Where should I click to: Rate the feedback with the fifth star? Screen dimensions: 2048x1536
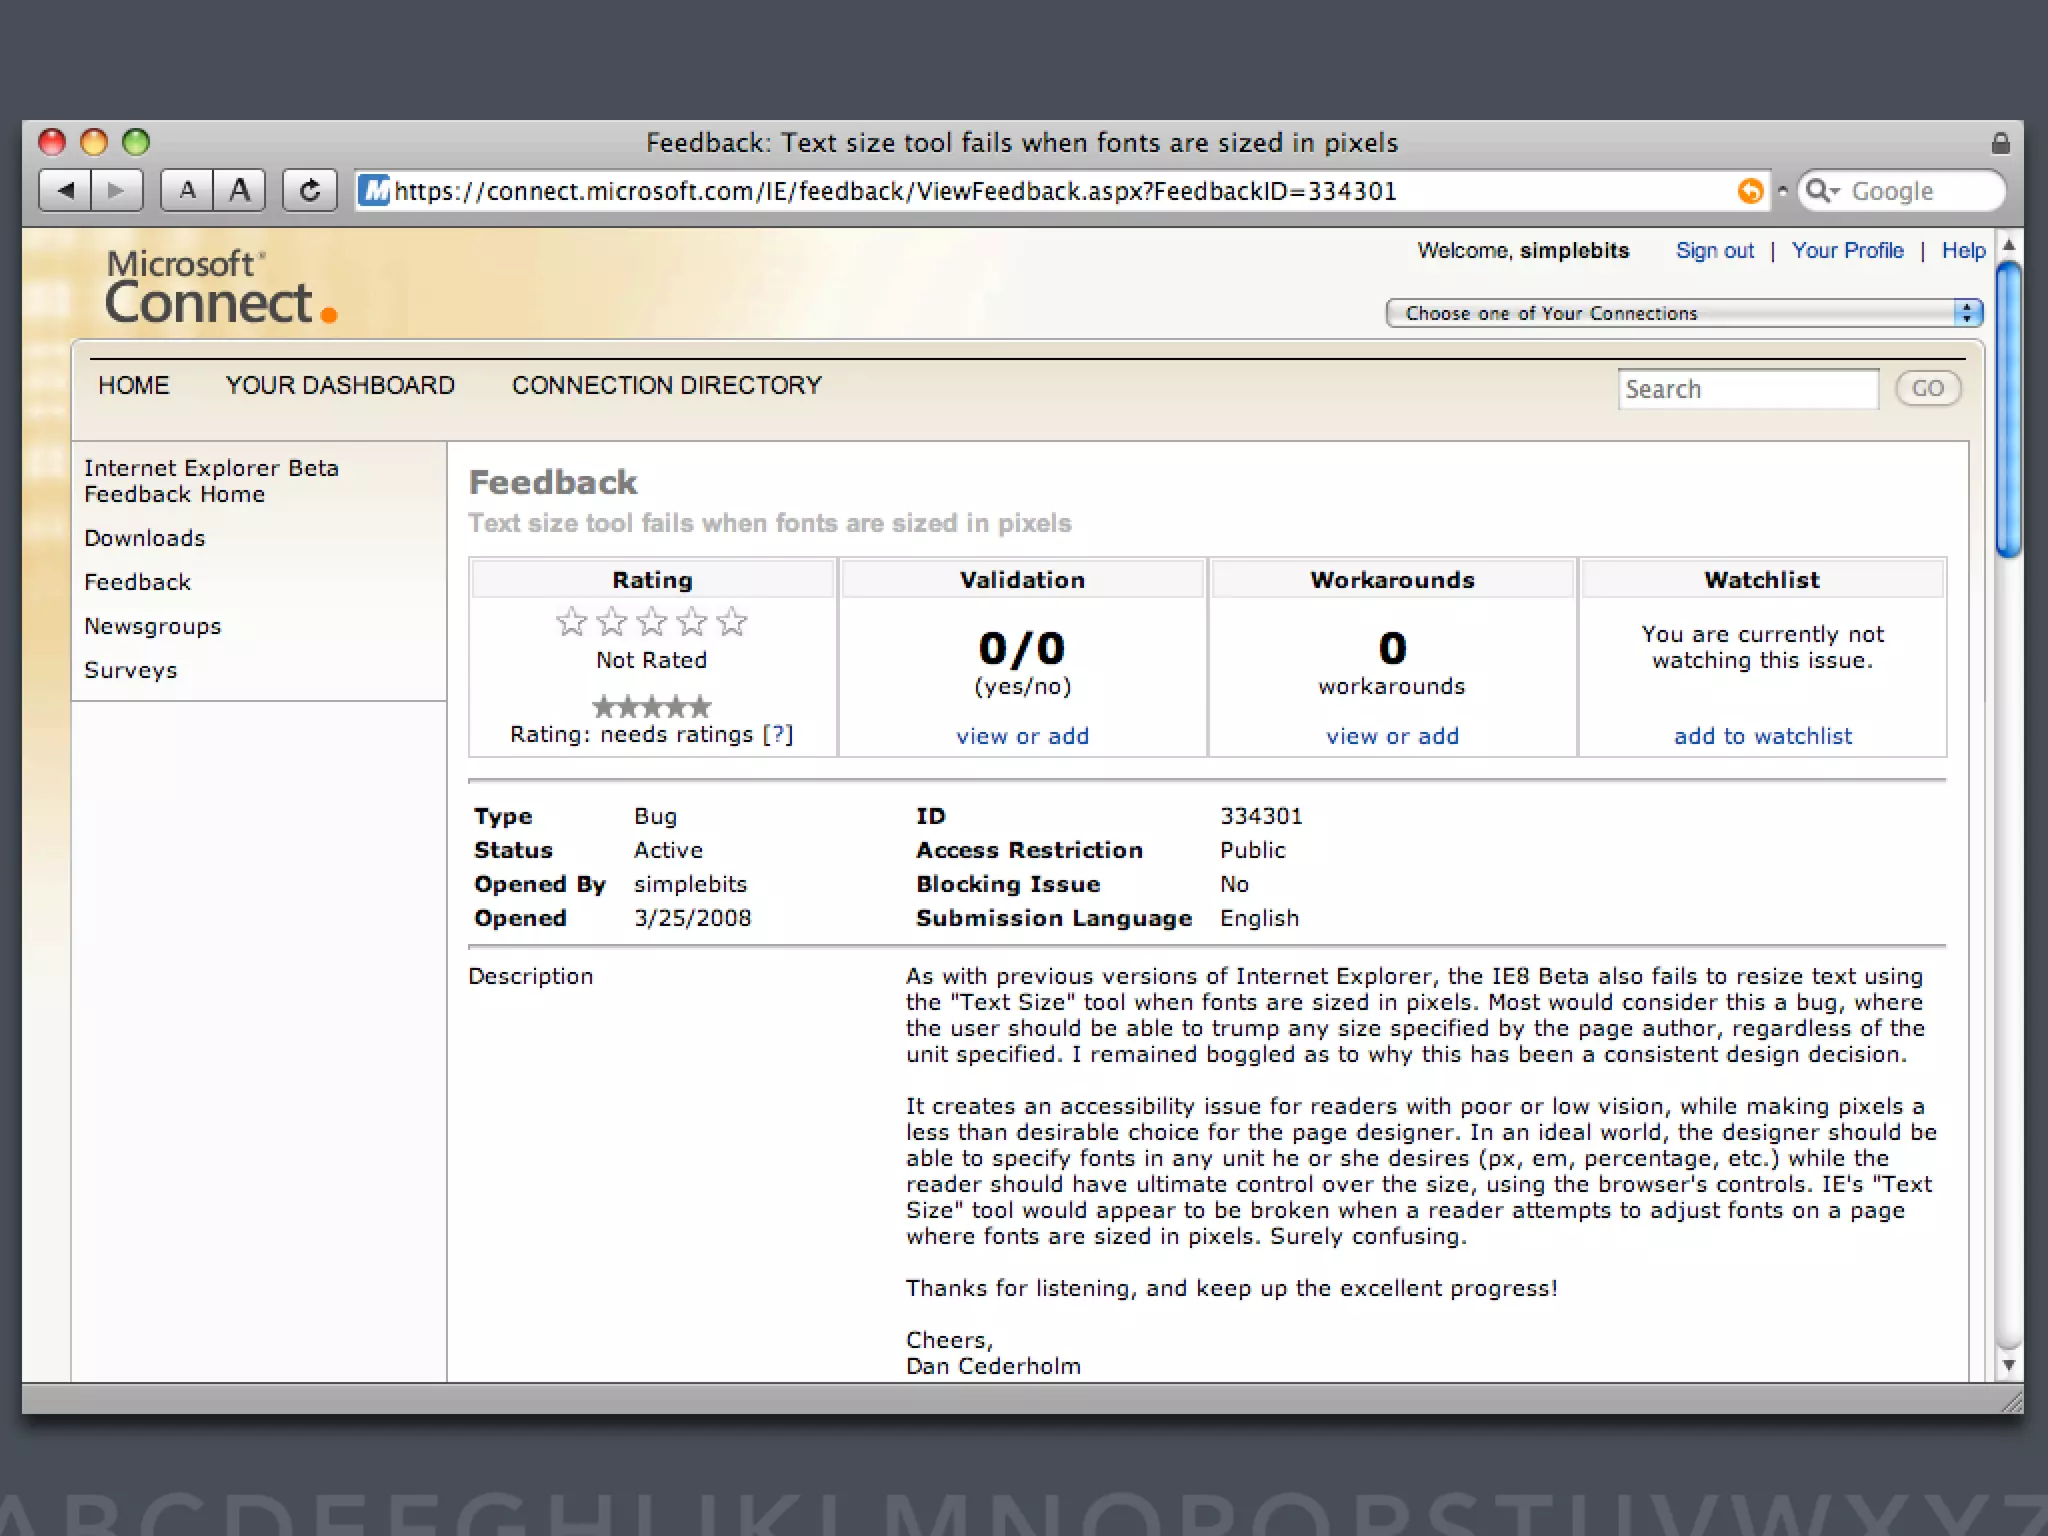732,622
